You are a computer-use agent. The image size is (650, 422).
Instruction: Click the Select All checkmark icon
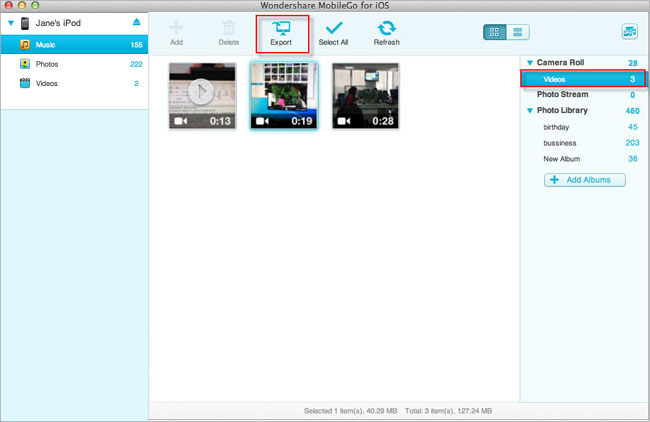coord(334,28)
